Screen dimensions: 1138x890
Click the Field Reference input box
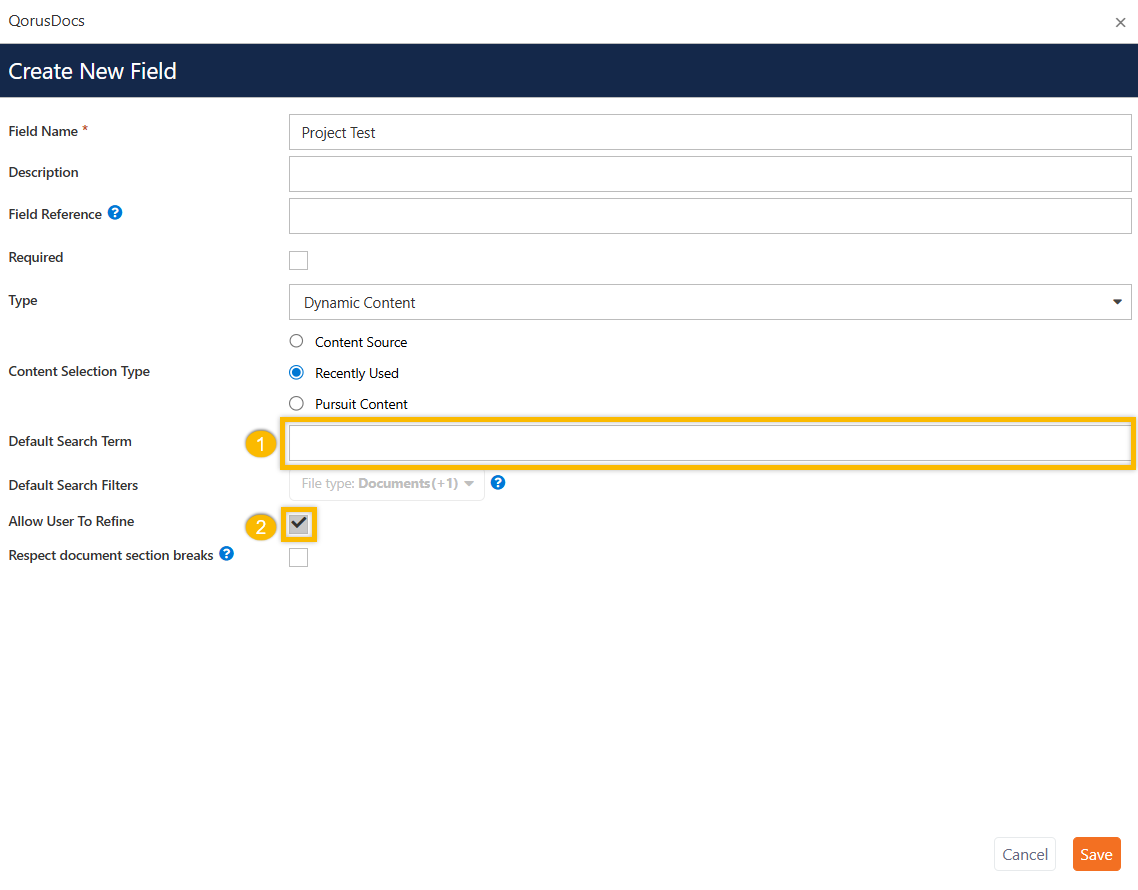[709, 215]
